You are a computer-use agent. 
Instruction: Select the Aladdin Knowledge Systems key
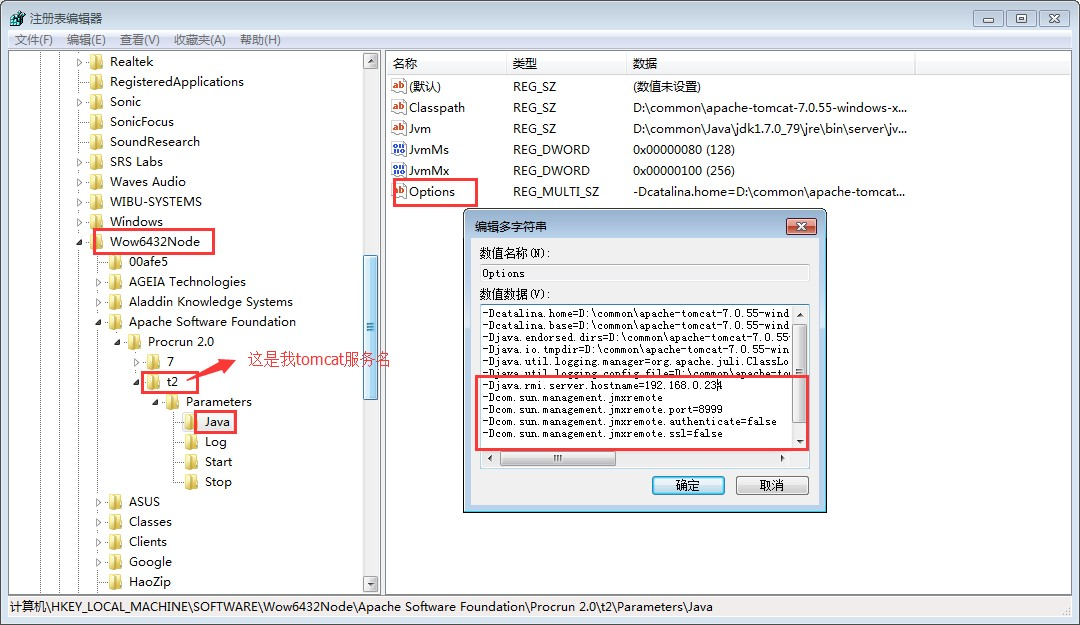point(211,302)
